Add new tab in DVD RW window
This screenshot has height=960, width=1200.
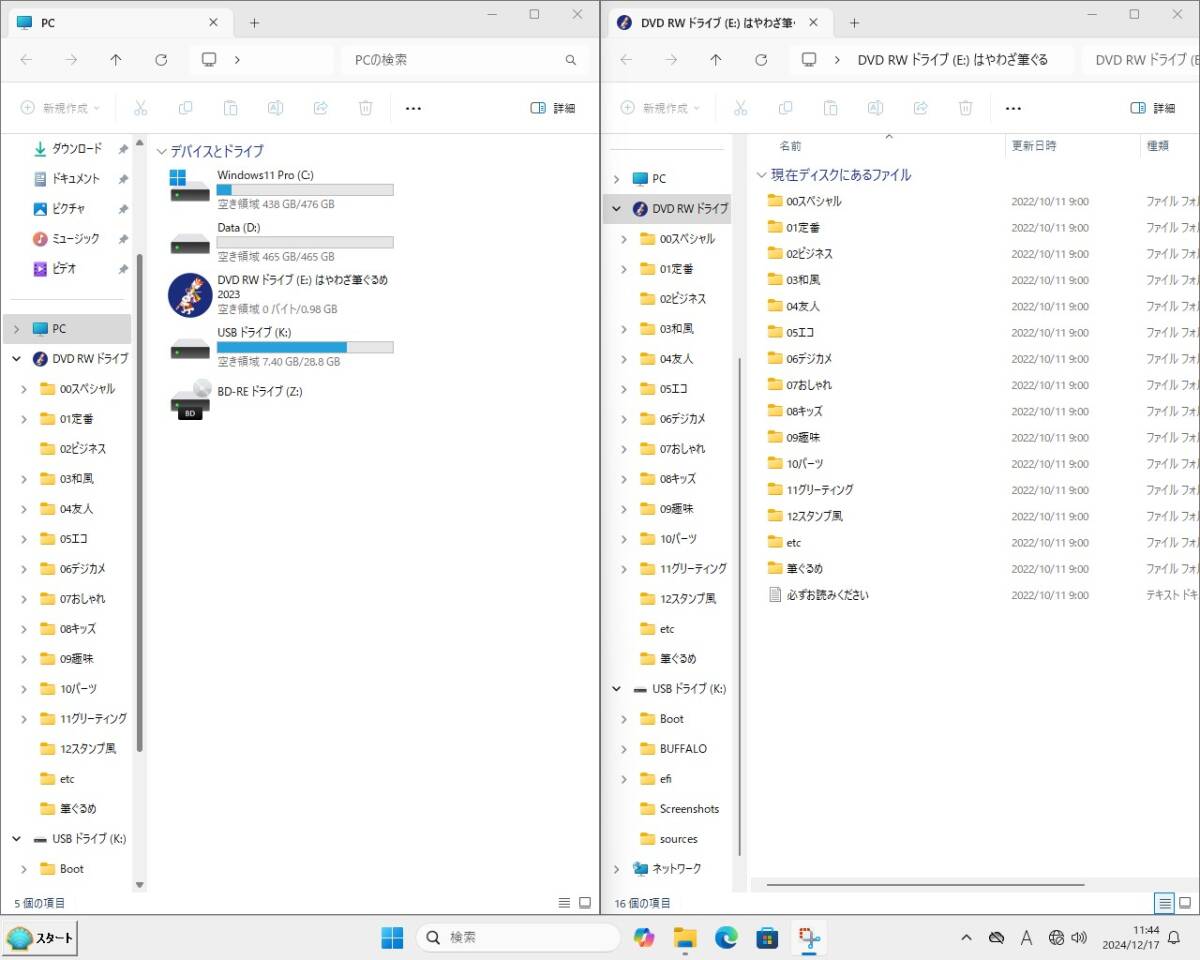854,23
